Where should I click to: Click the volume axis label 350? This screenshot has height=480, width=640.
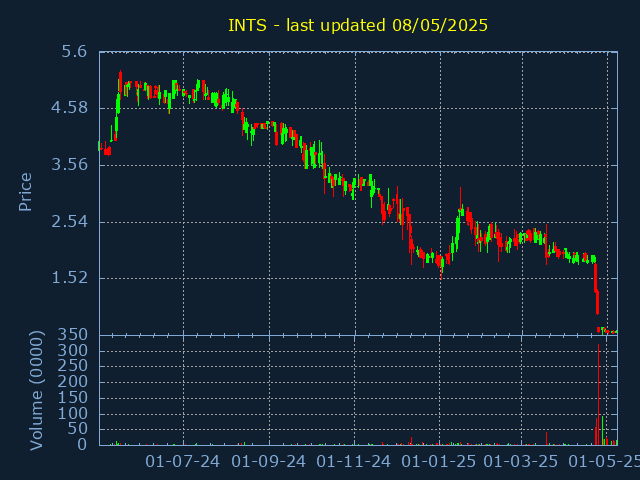pyautogui.click(x=72, y=335)
